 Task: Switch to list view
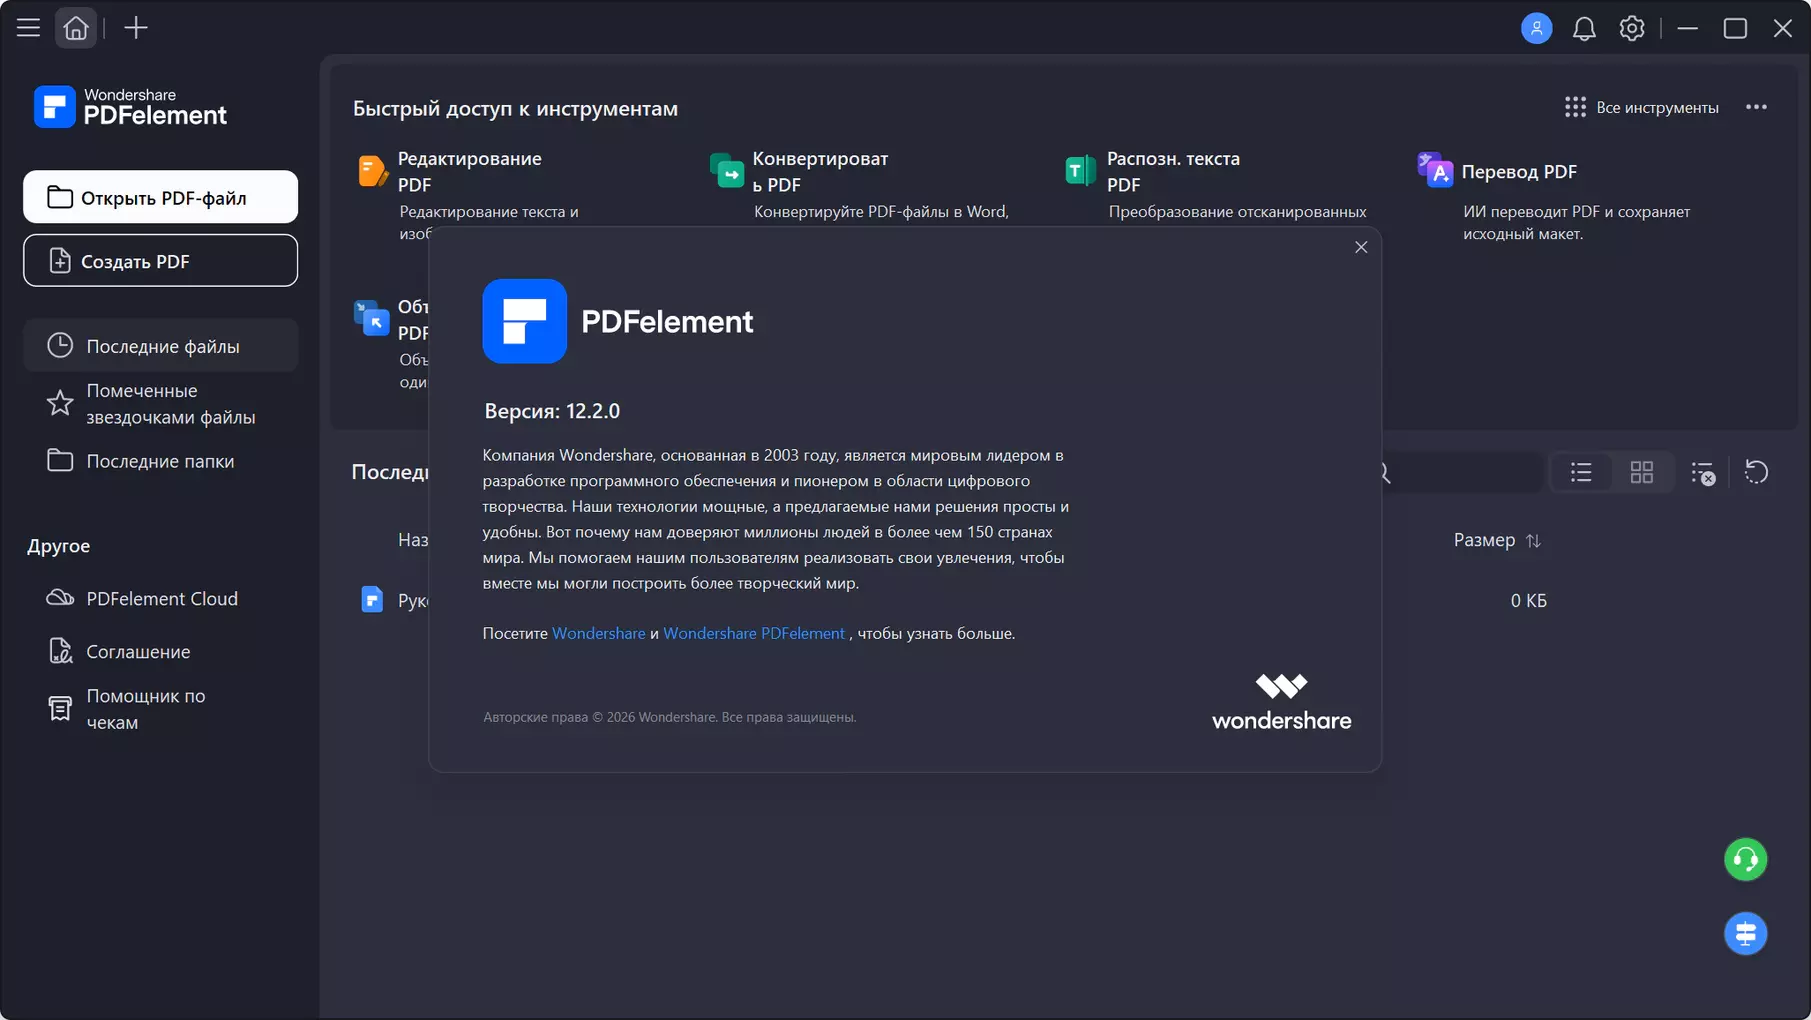point(1581,472)
